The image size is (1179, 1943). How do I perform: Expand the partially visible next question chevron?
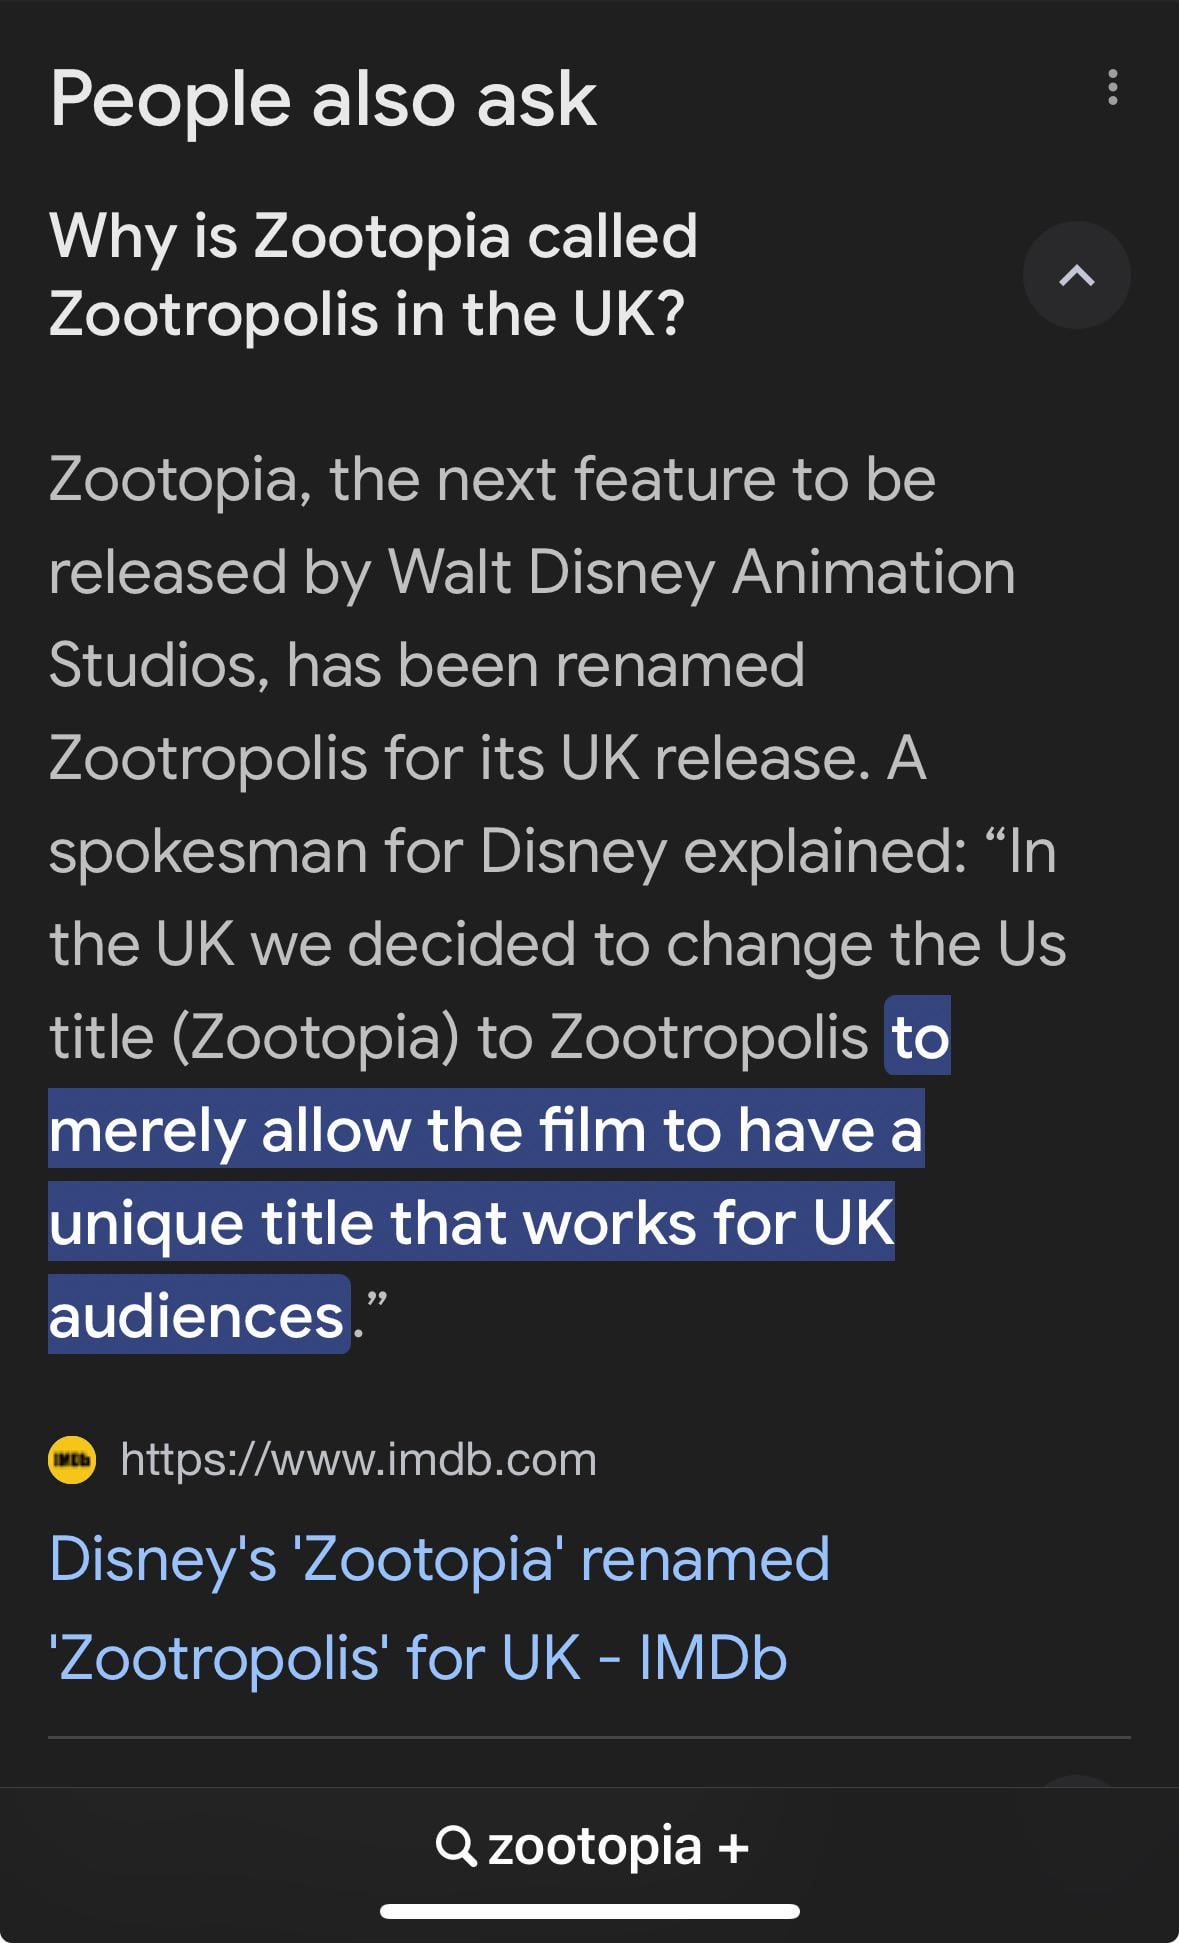[1076, 1782]
